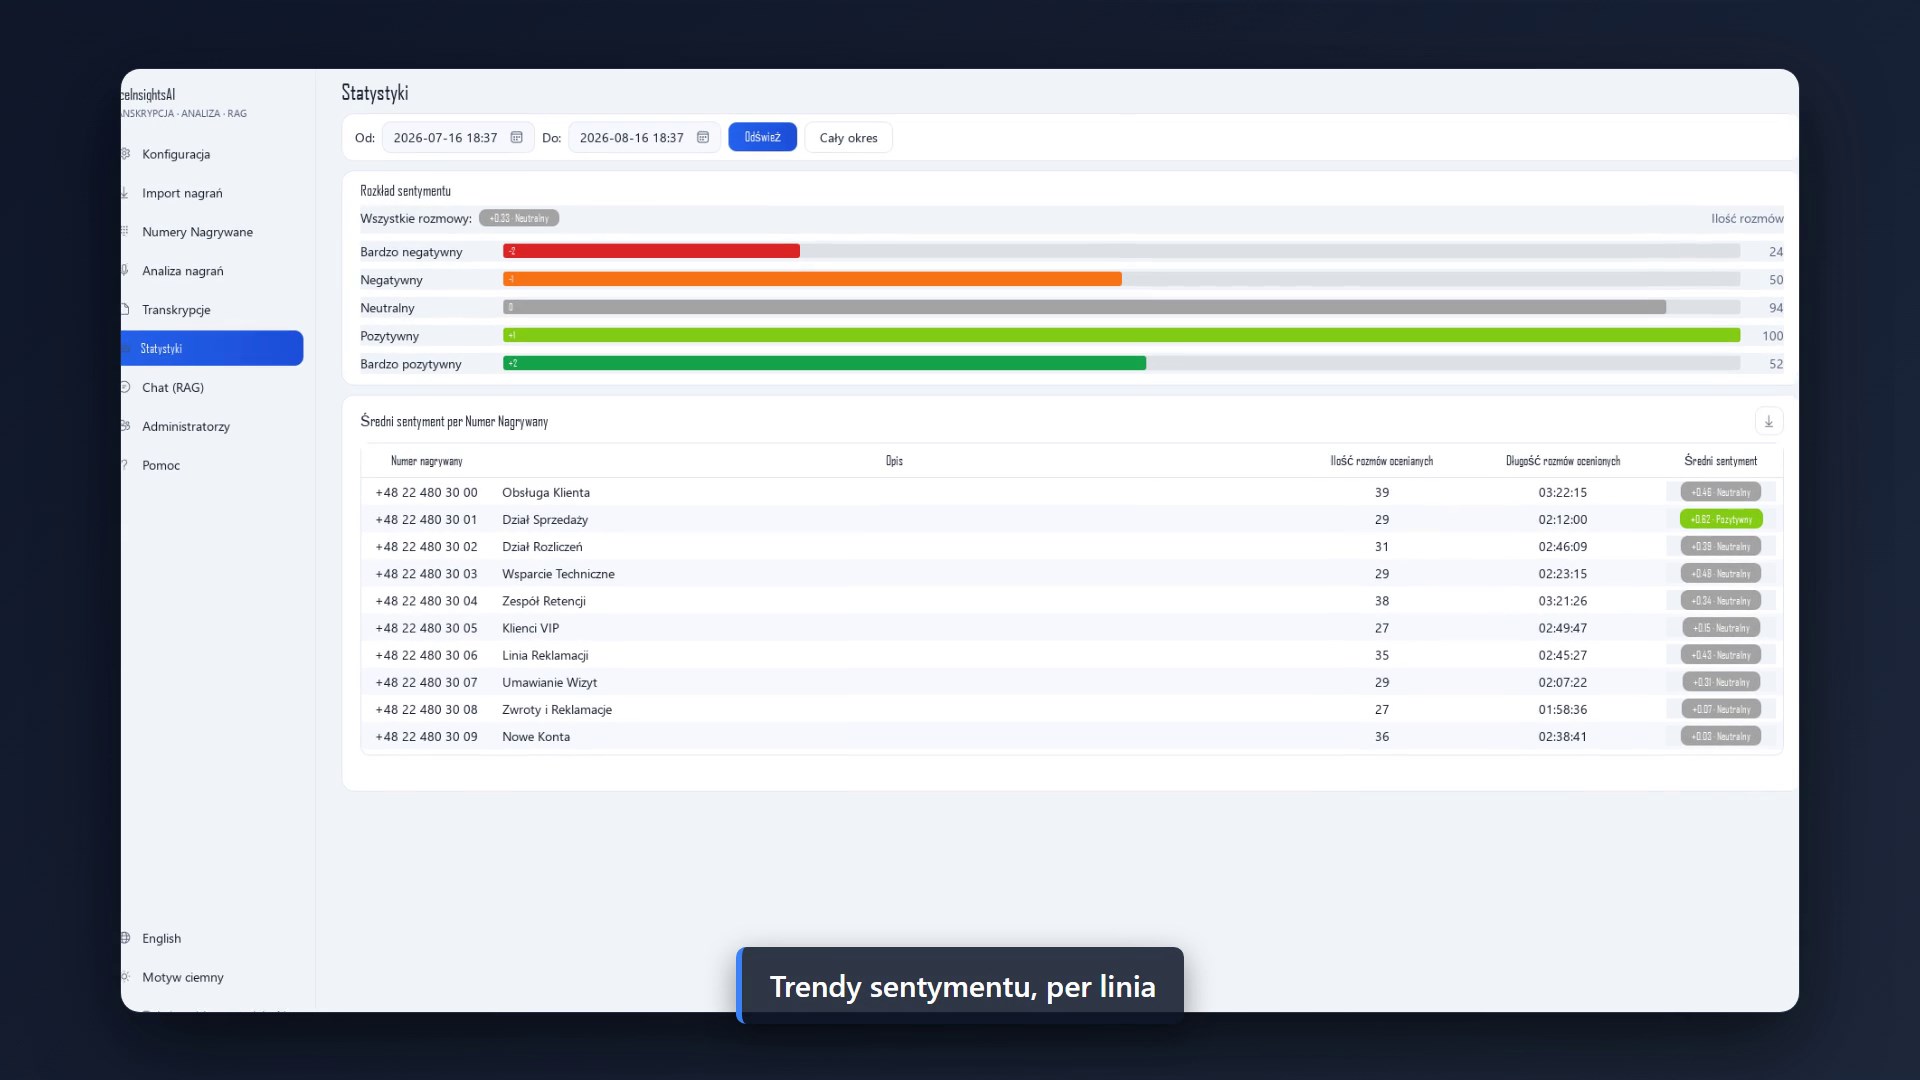This screenshot has height=1080, width=1920.
Task: Click the +0.15 Neutralny badge for Klienci VIP
Action: pyautogui.click(x=1721, y=628)
